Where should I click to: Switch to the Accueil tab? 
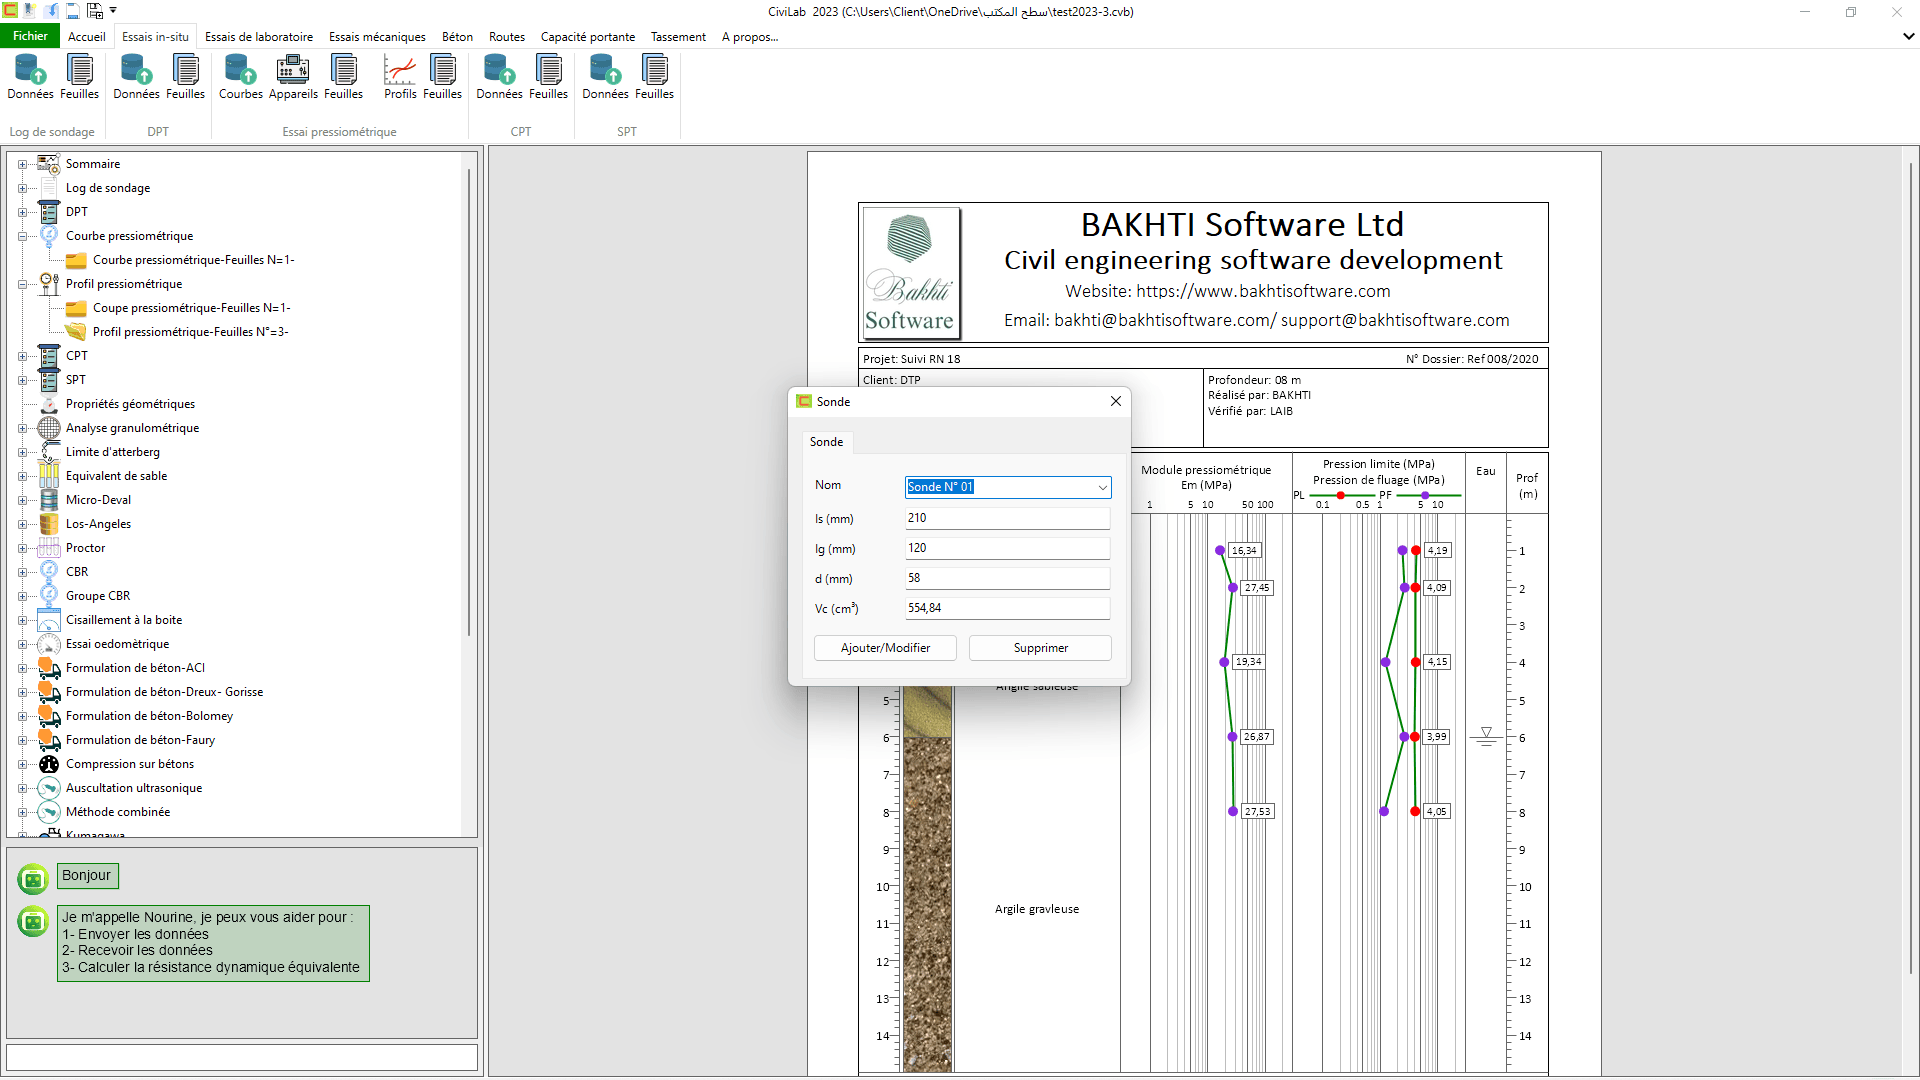[x=87, y=37]
